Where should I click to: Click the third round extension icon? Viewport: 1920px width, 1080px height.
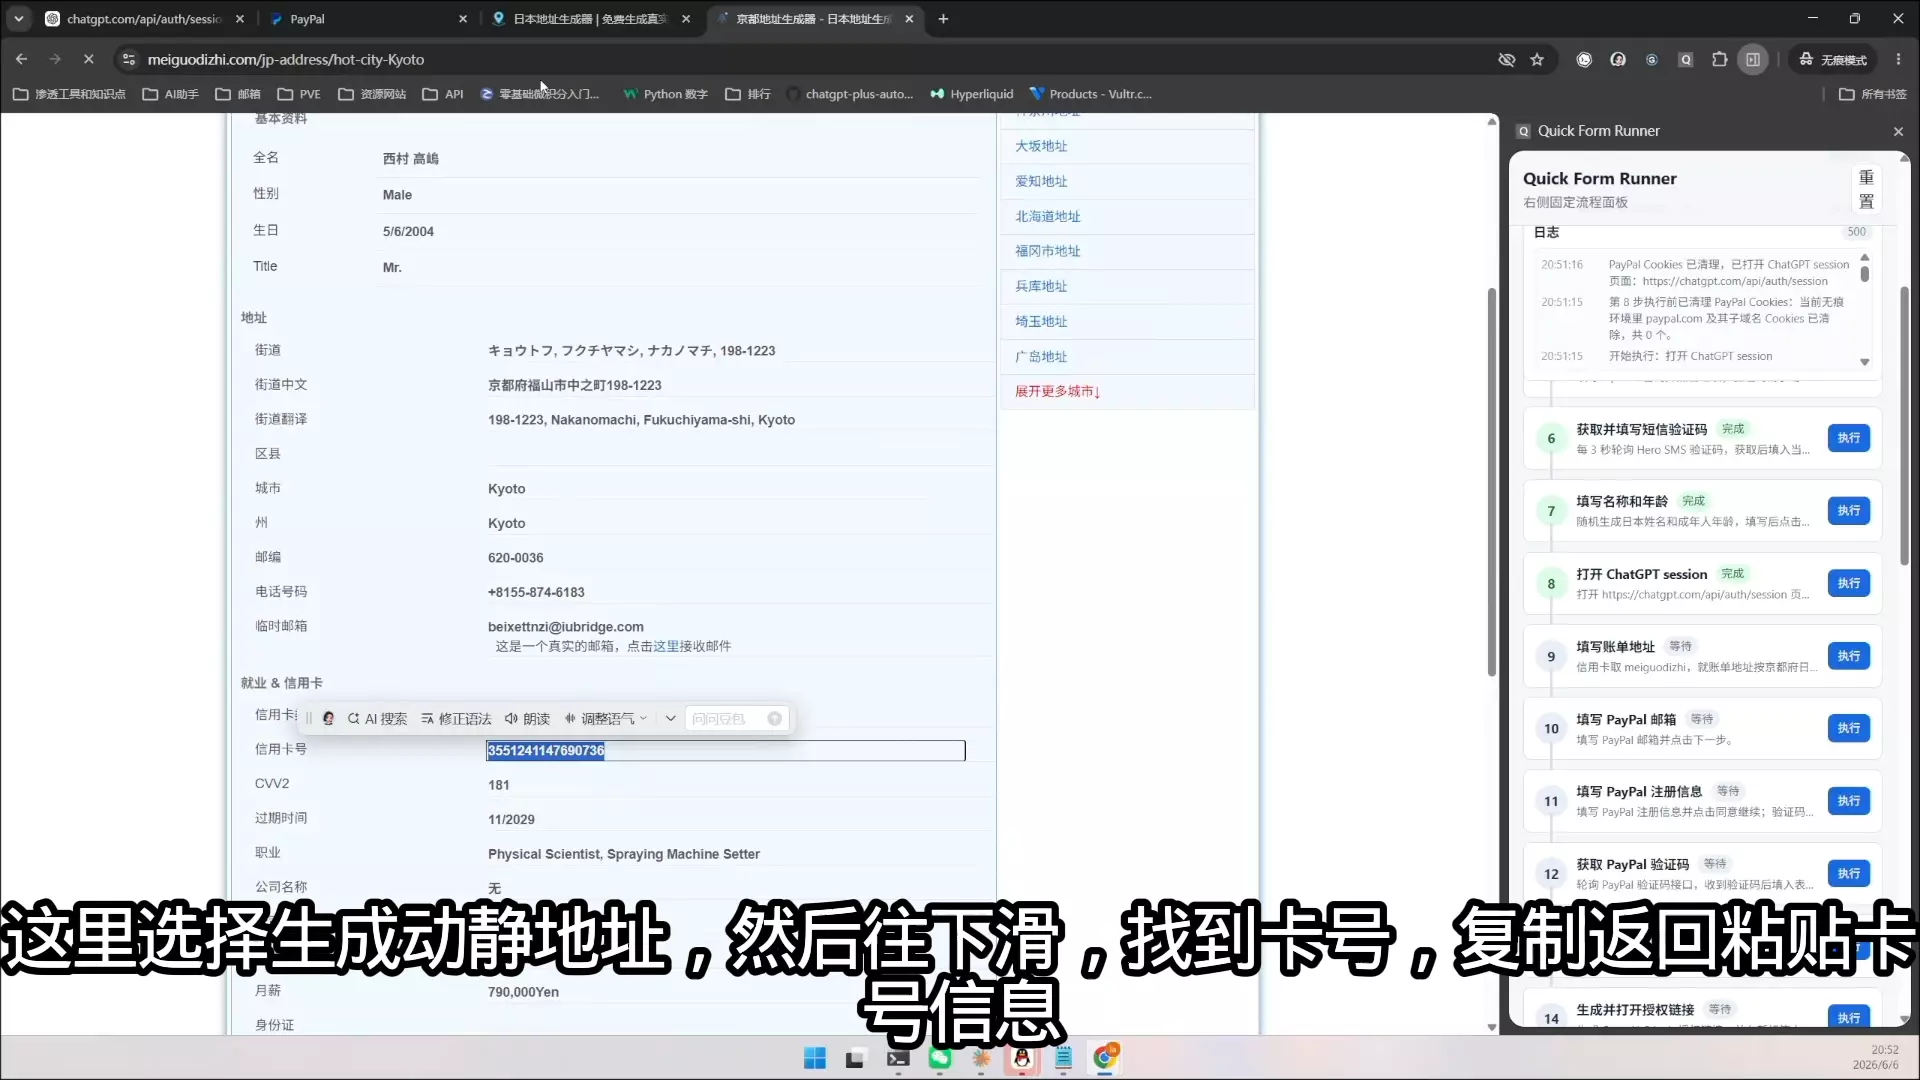pos(1652,60)
